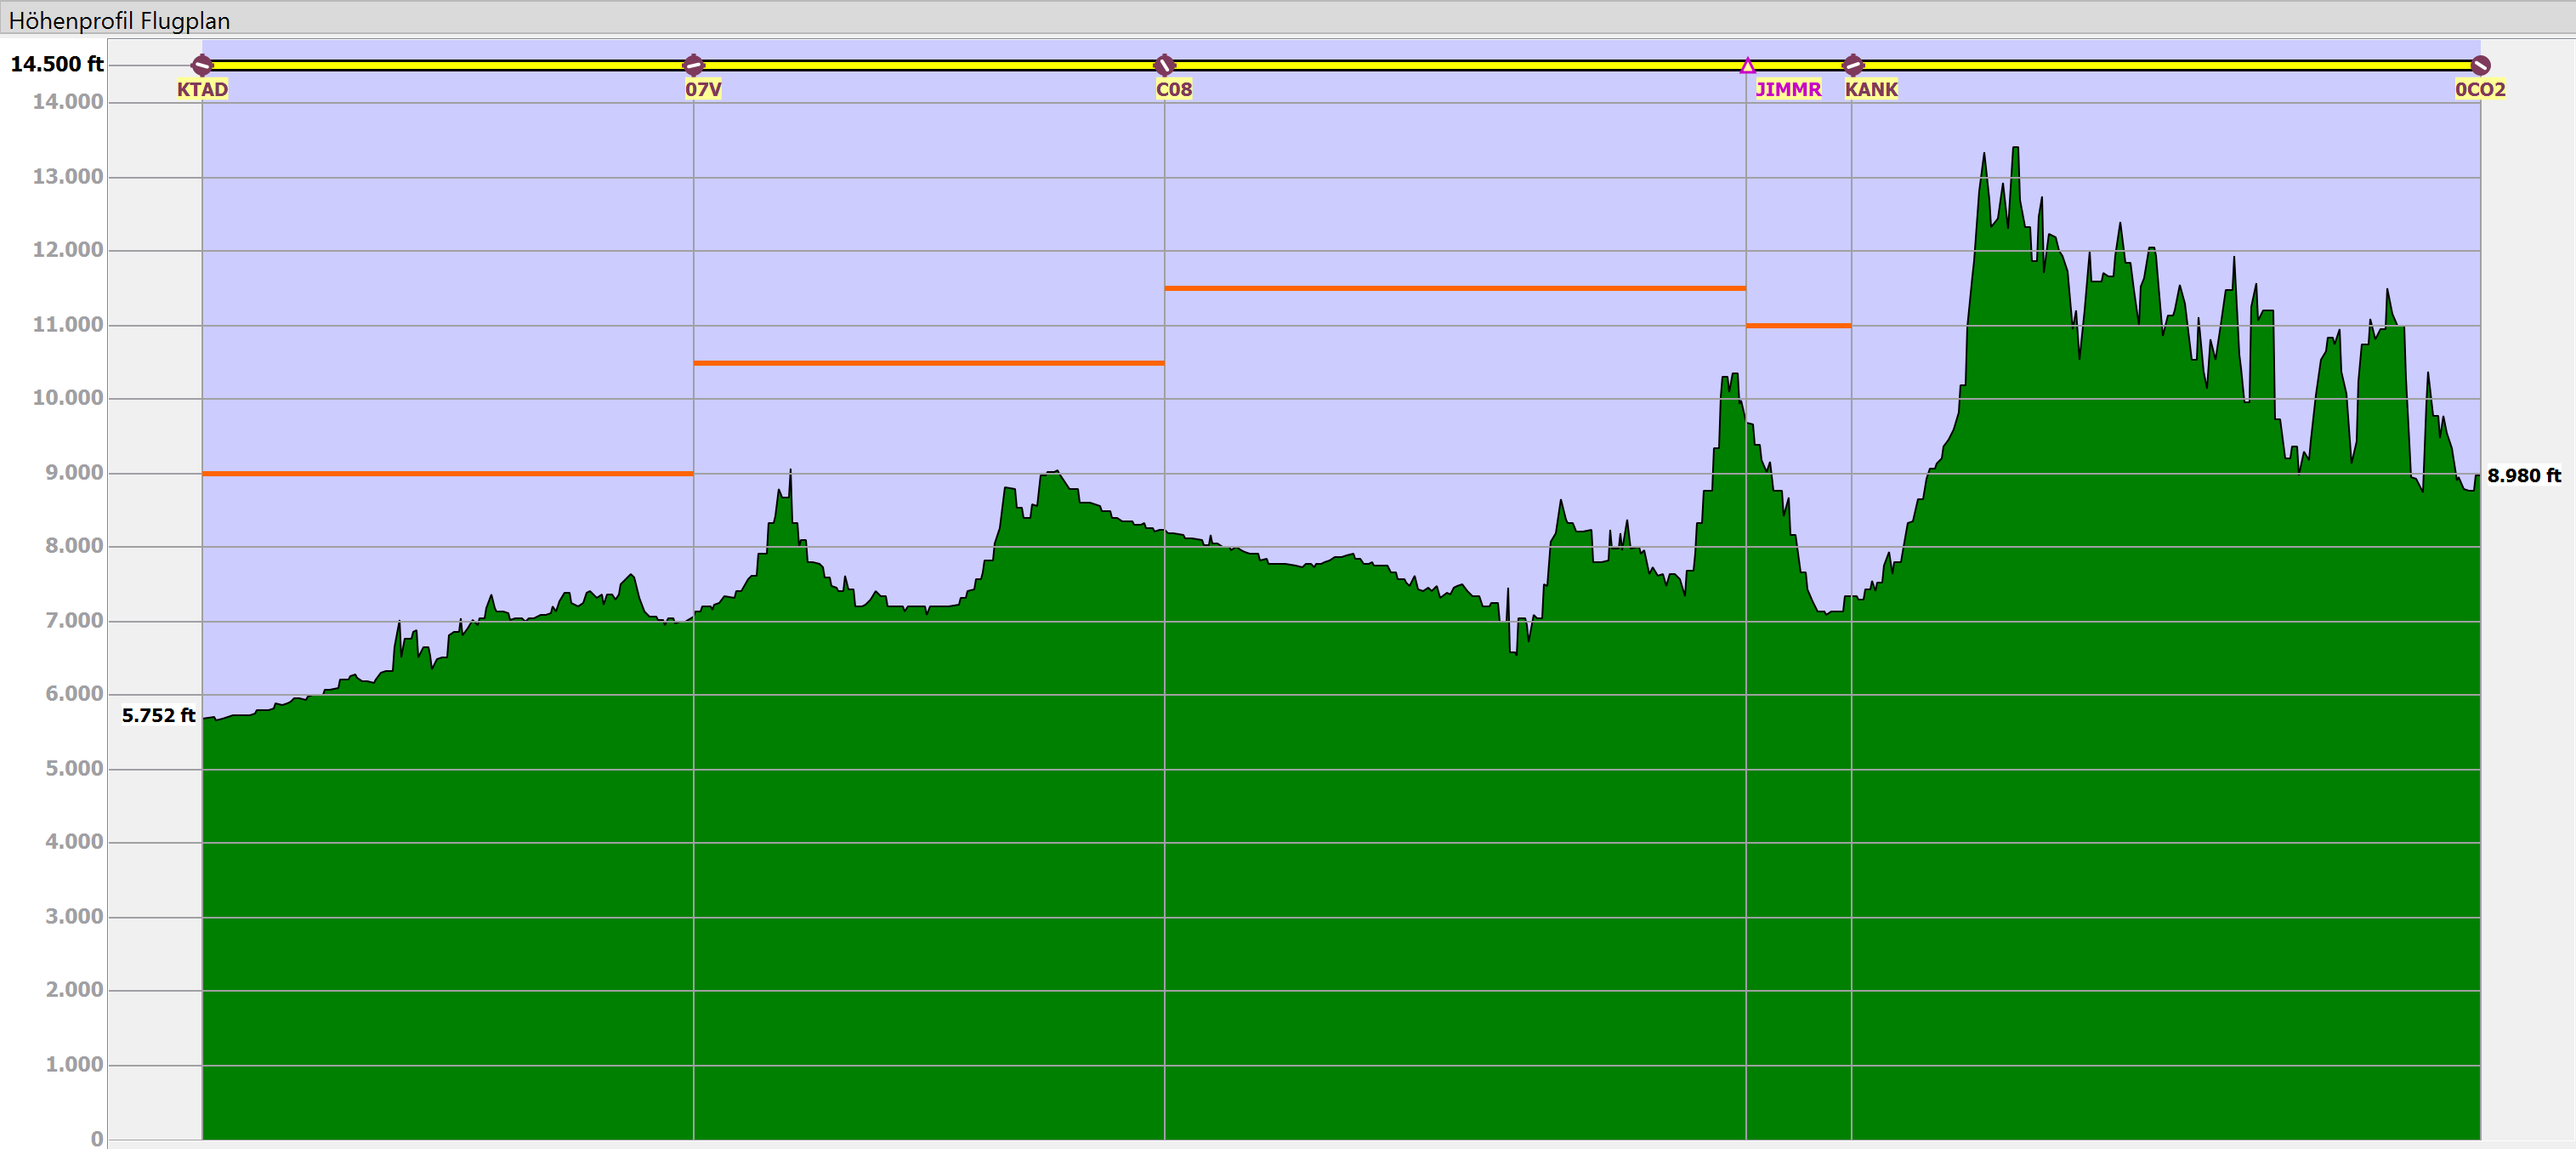Click the KTAD airport waypoint icon
The height and width of the screenshot is (1149, 2576).
[202, 65]
